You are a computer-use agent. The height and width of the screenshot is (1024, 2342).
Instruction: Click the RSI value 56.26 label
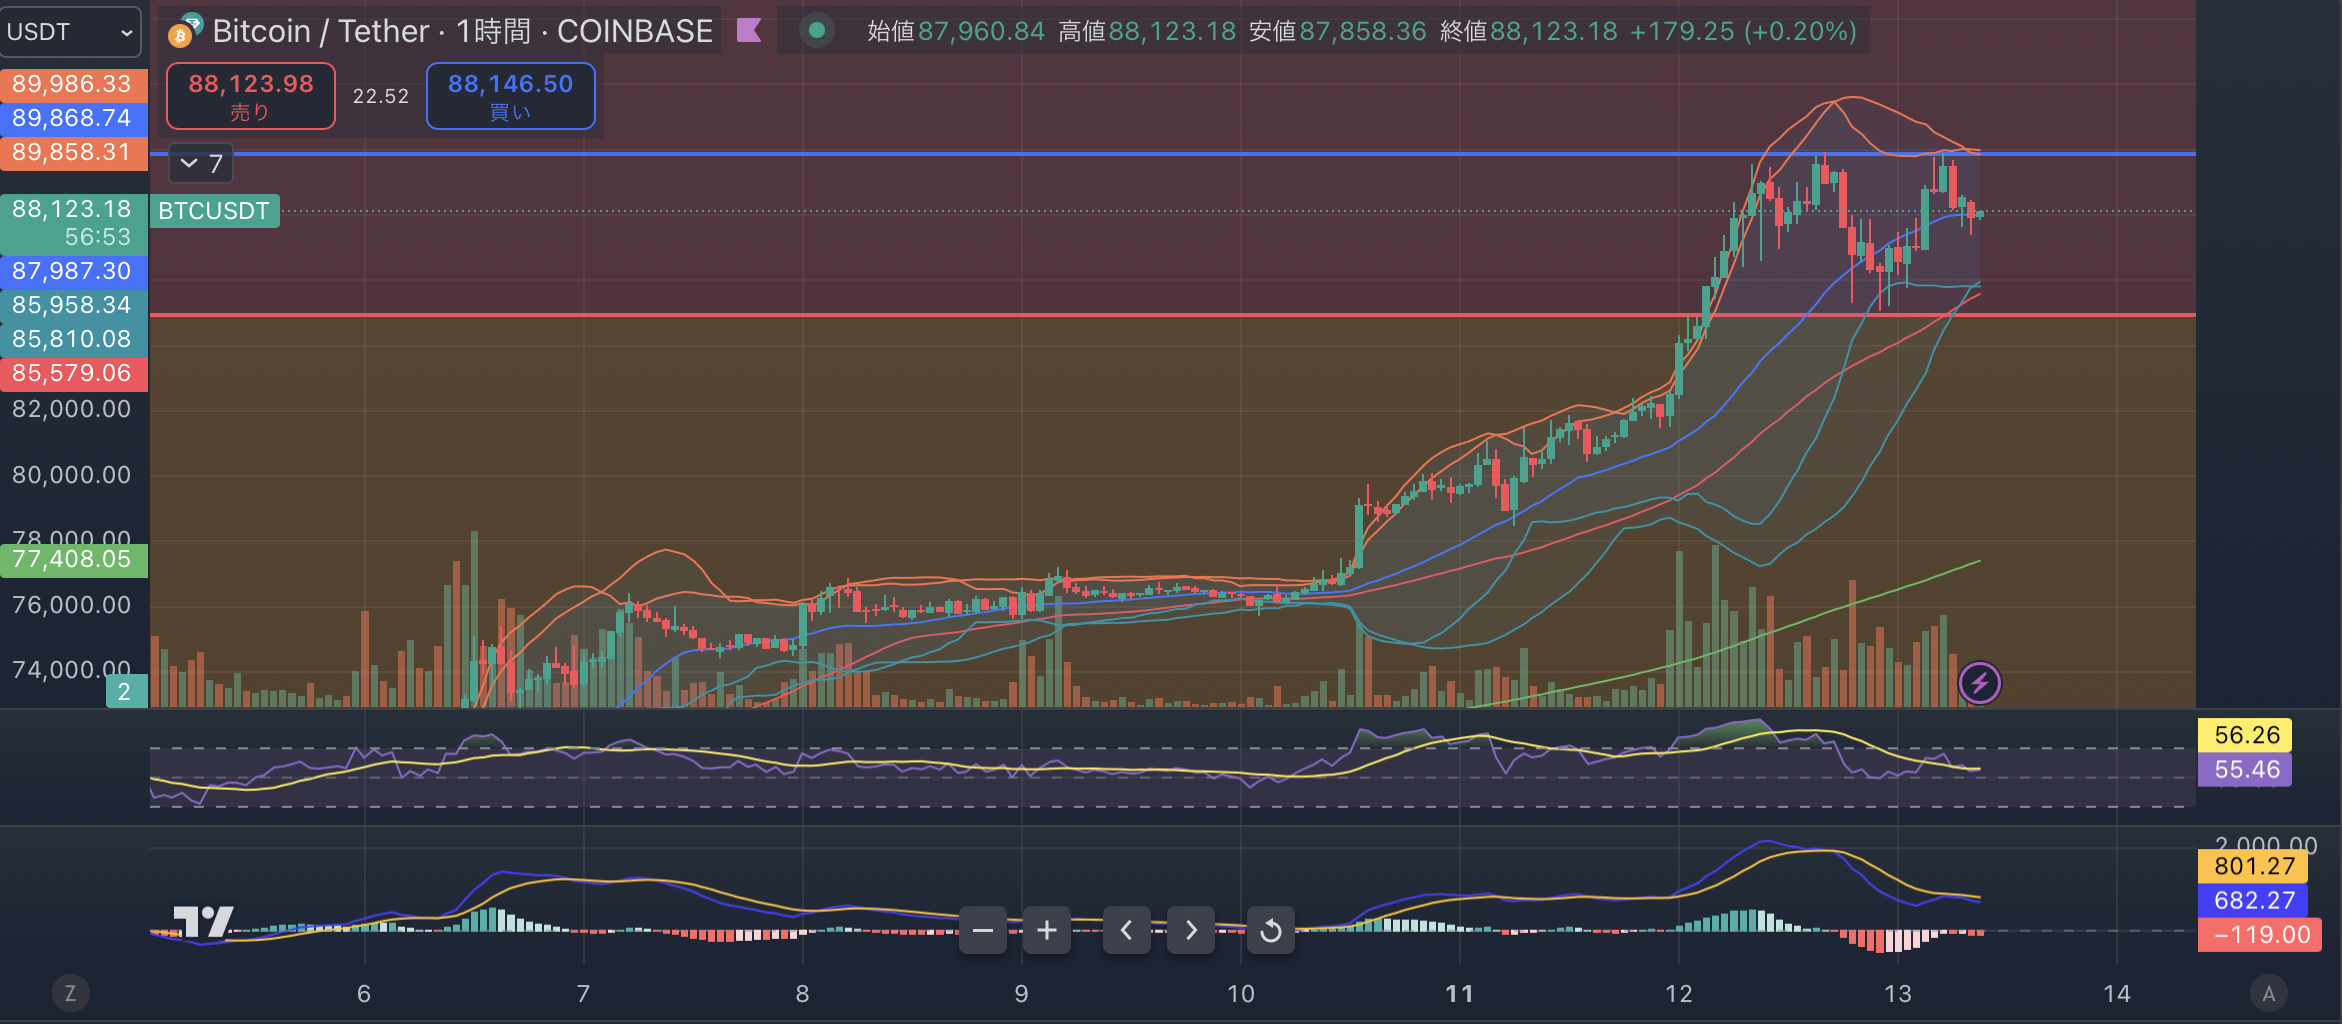click(x=2246, y=735)
